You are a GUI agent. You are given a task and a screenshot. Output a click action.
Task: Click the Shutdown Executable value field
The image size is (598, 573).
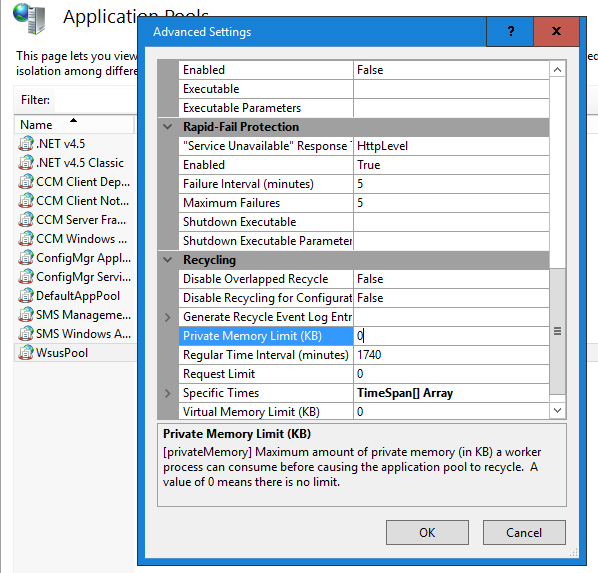point(451,222)
